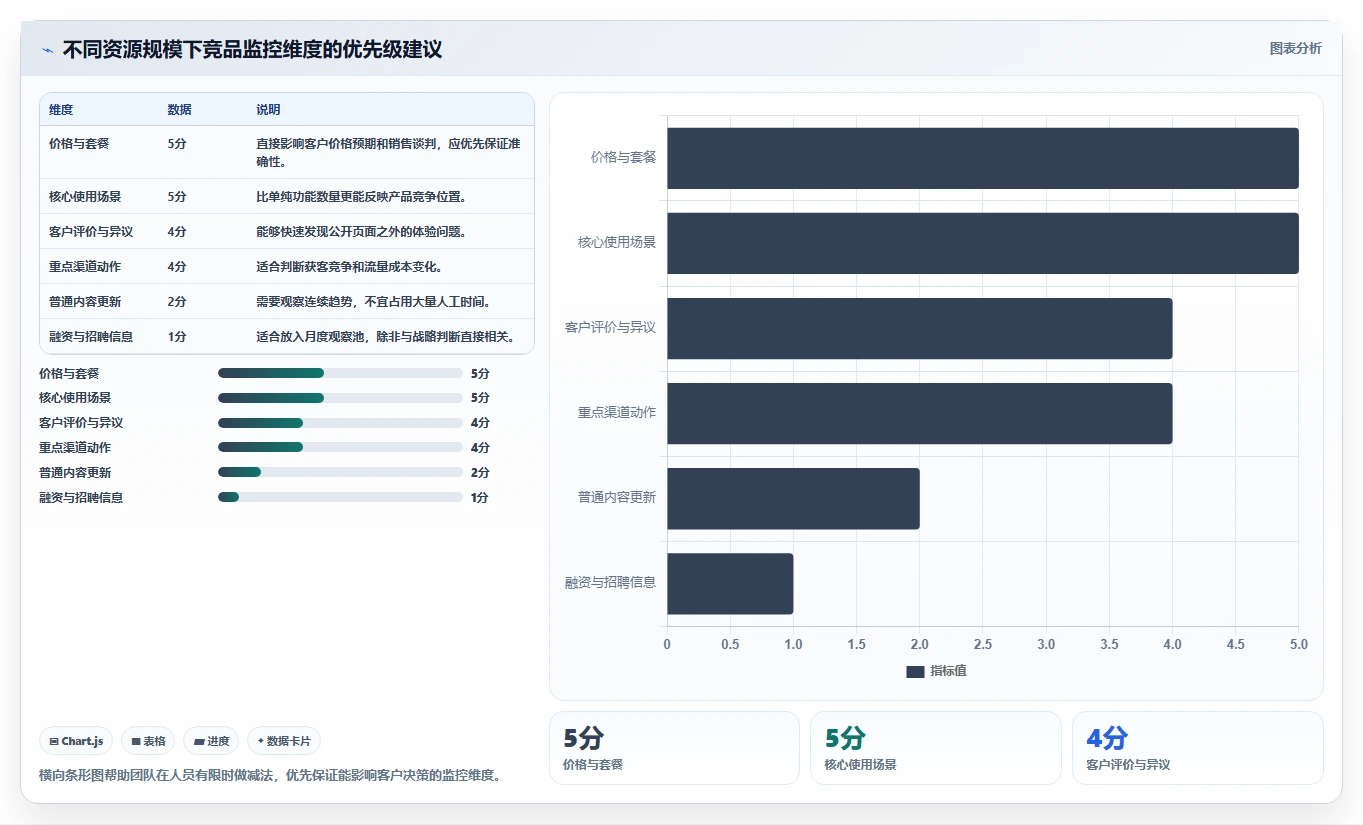Screen dimensions: 1363x825
Task: Click the 维度 column header in the table
Action: [61, 110]
